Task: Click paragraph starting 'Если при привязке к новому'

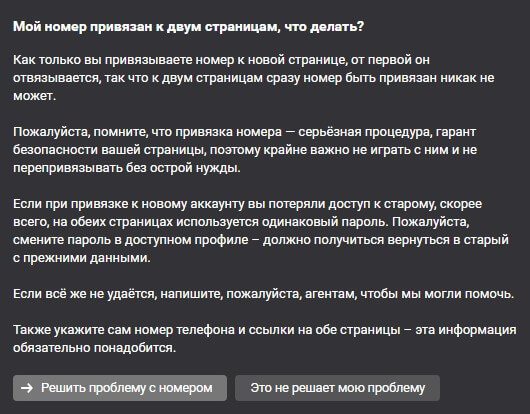Action: [x=261, y=231]
